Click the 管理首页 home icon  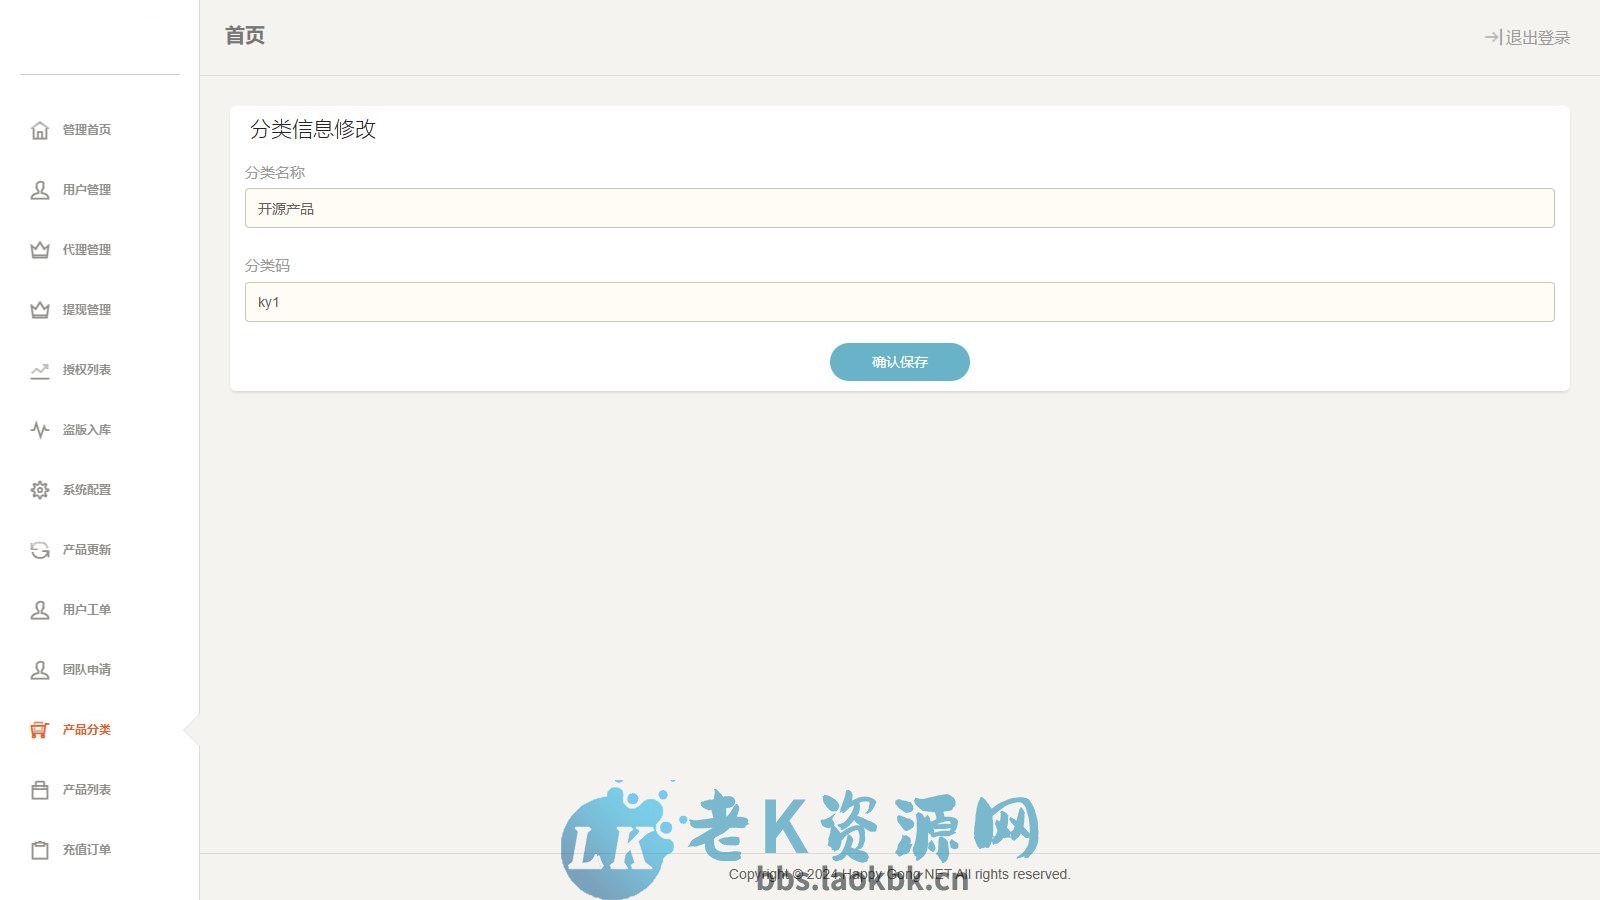[39, 129]
